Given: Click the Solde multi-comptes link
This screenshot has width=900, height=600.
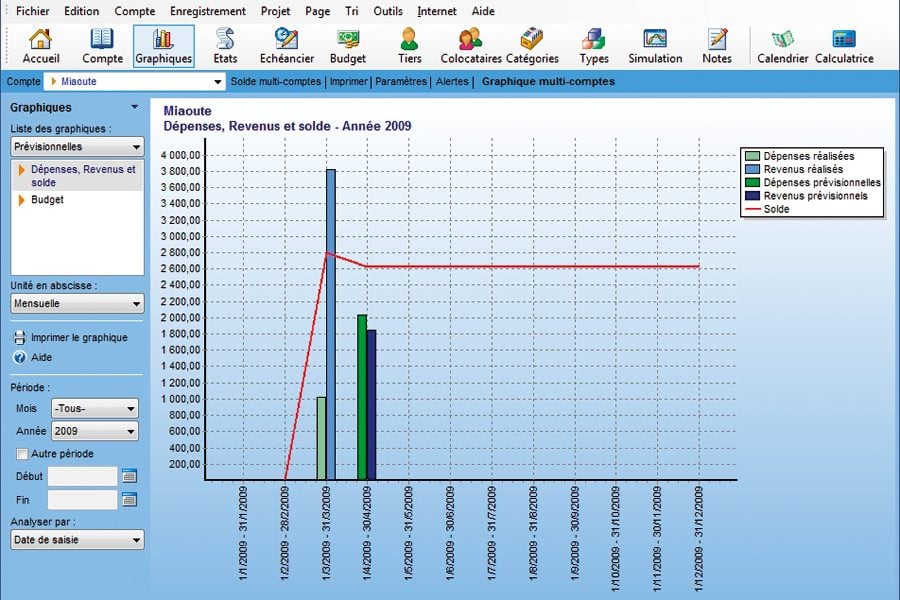Looking at the screenshot, I should coord(276,82).
